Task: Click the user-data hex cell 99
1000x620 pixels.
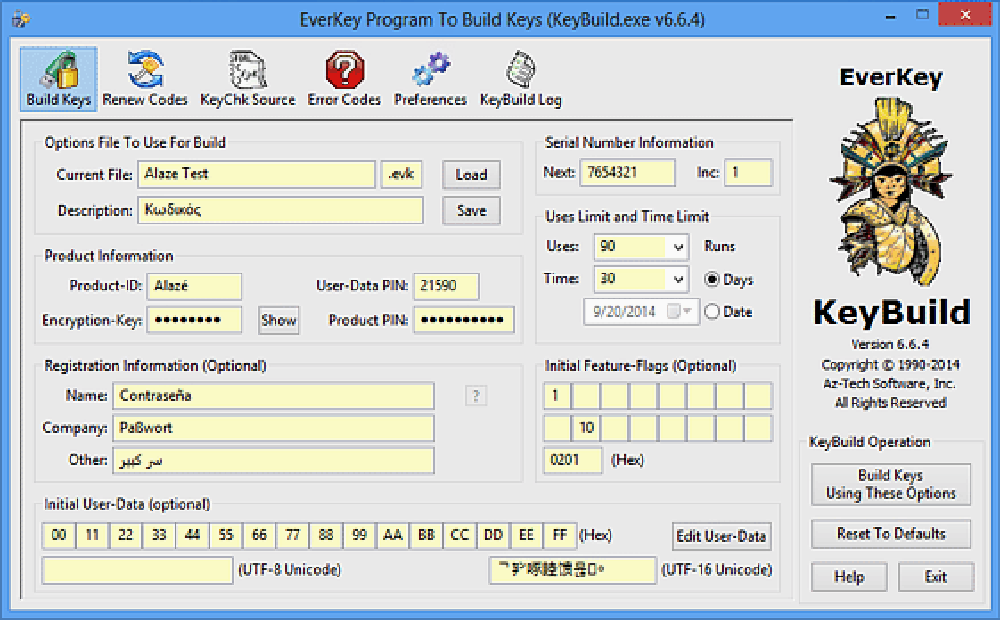Action: pos(359,535)
